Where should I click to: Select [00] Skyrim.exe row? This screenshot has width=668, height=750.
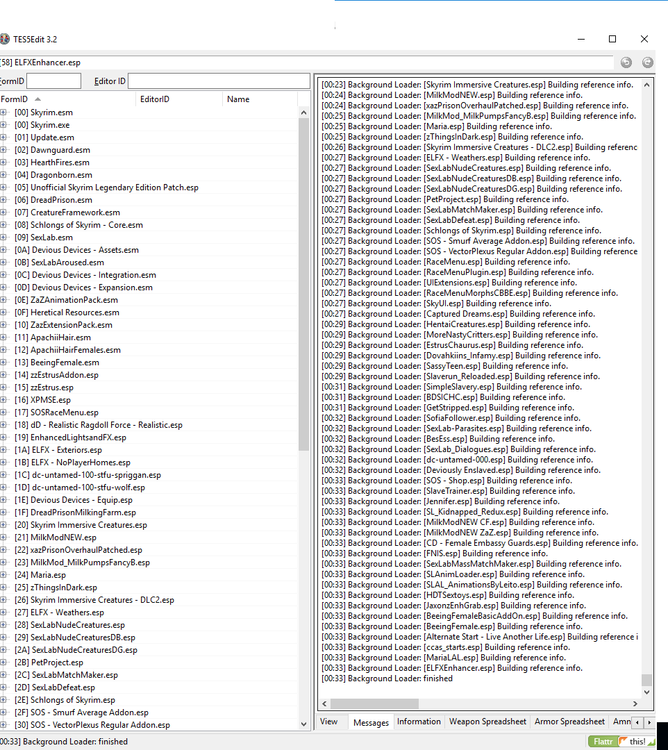[x=148, y=125]
